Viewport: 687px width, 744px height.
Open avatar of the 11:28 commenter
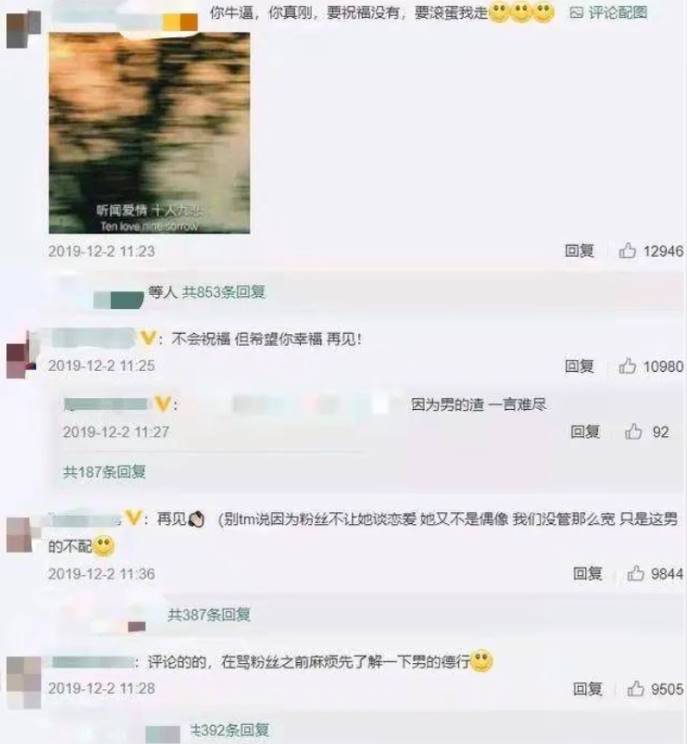click(x=24, y=682)
